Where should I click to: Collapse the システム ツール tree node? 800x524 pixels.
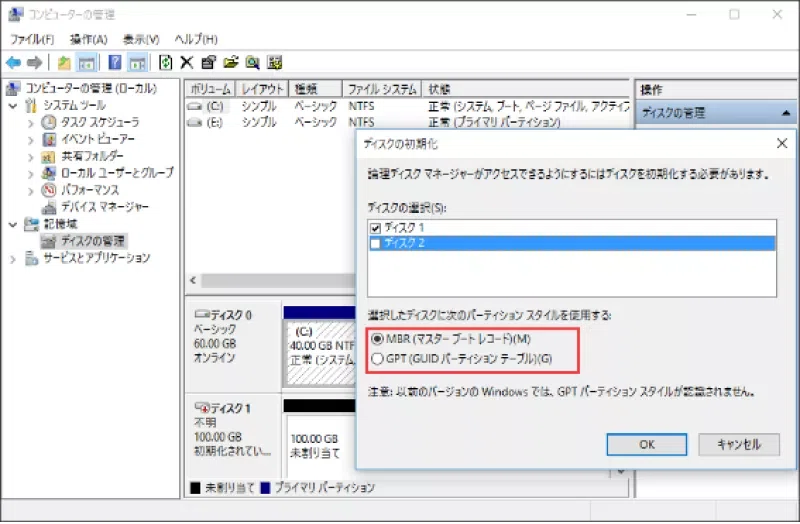pyautogui.click(x=13, y=106)
